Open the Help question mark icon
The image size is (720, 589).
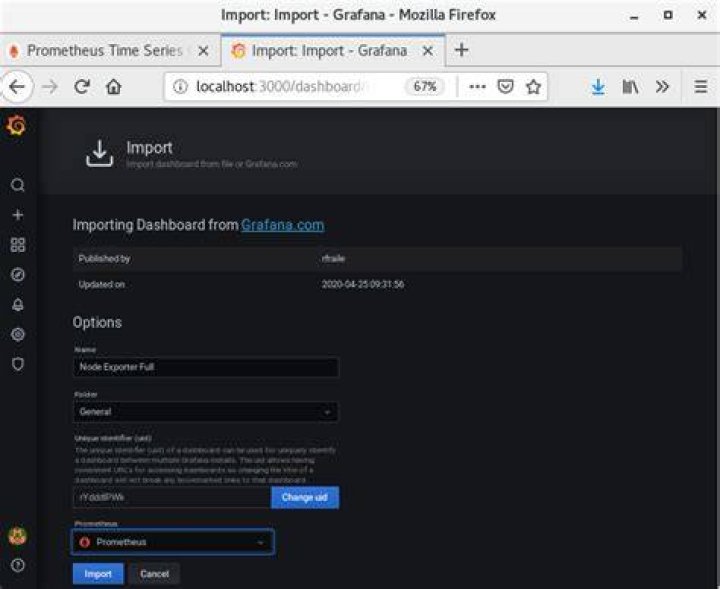coord(17,565)
